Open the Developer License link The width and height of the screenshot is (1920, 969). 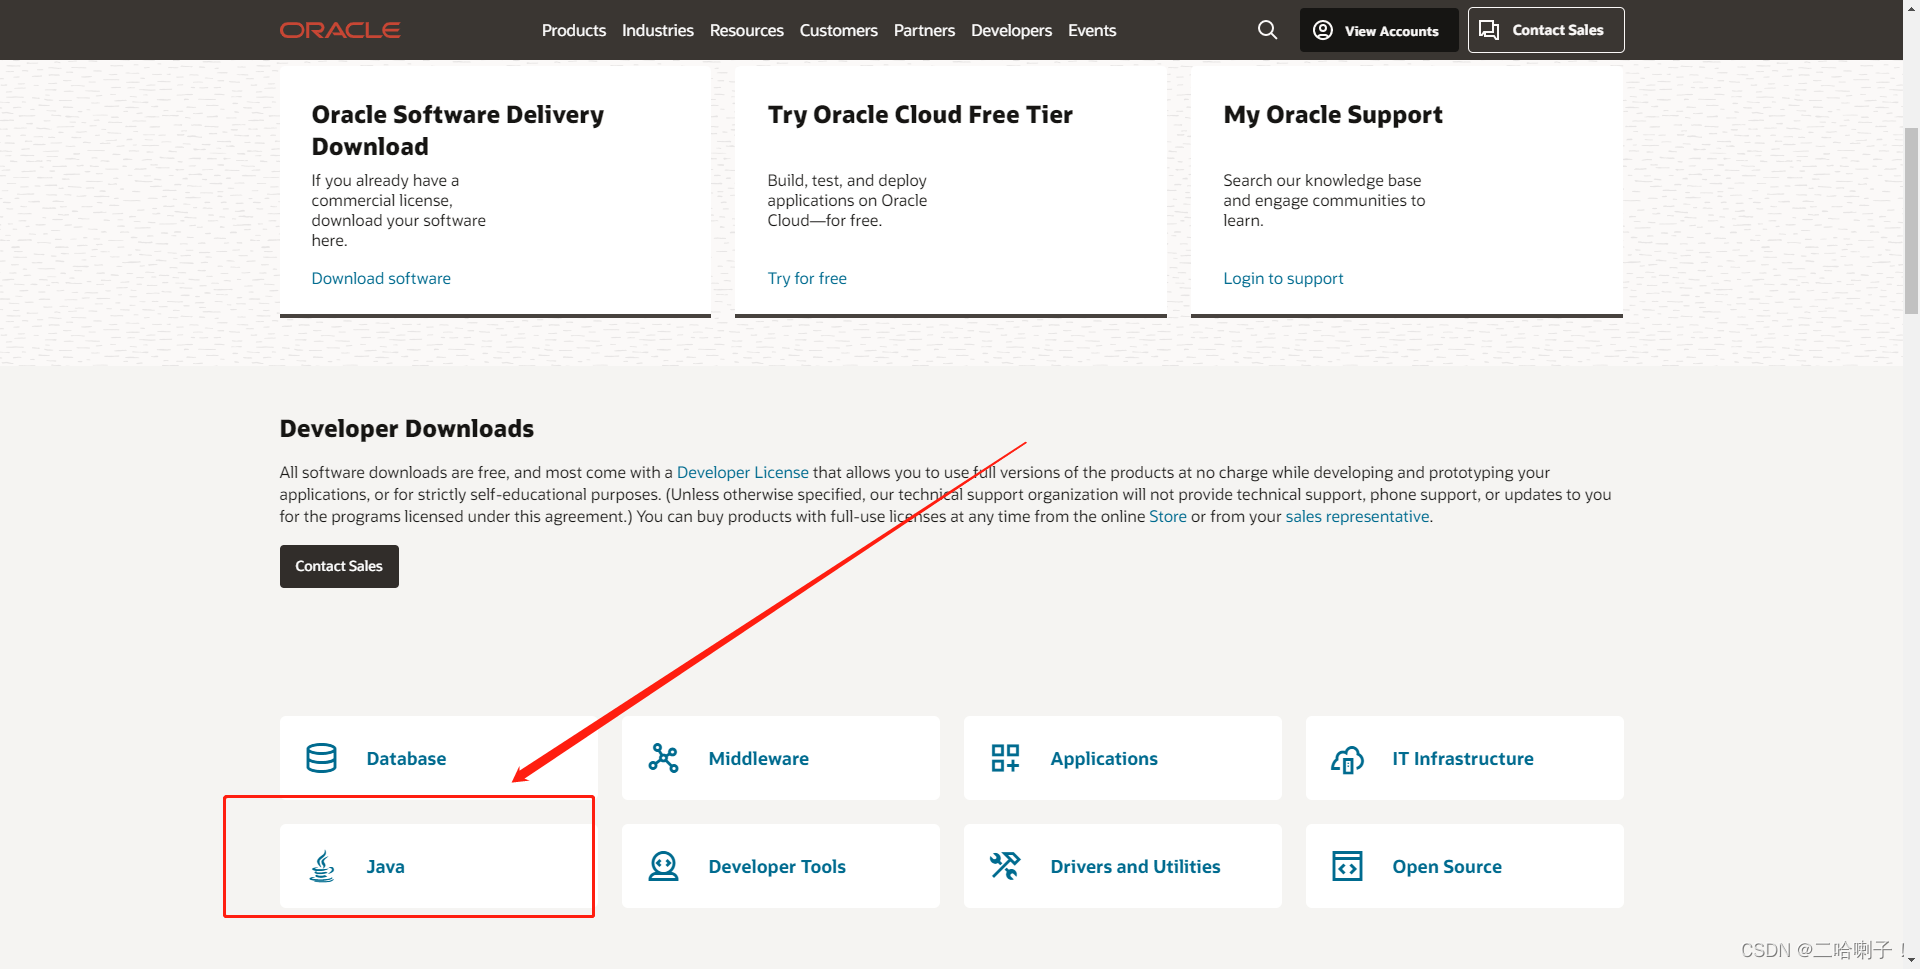click(743, 472)
